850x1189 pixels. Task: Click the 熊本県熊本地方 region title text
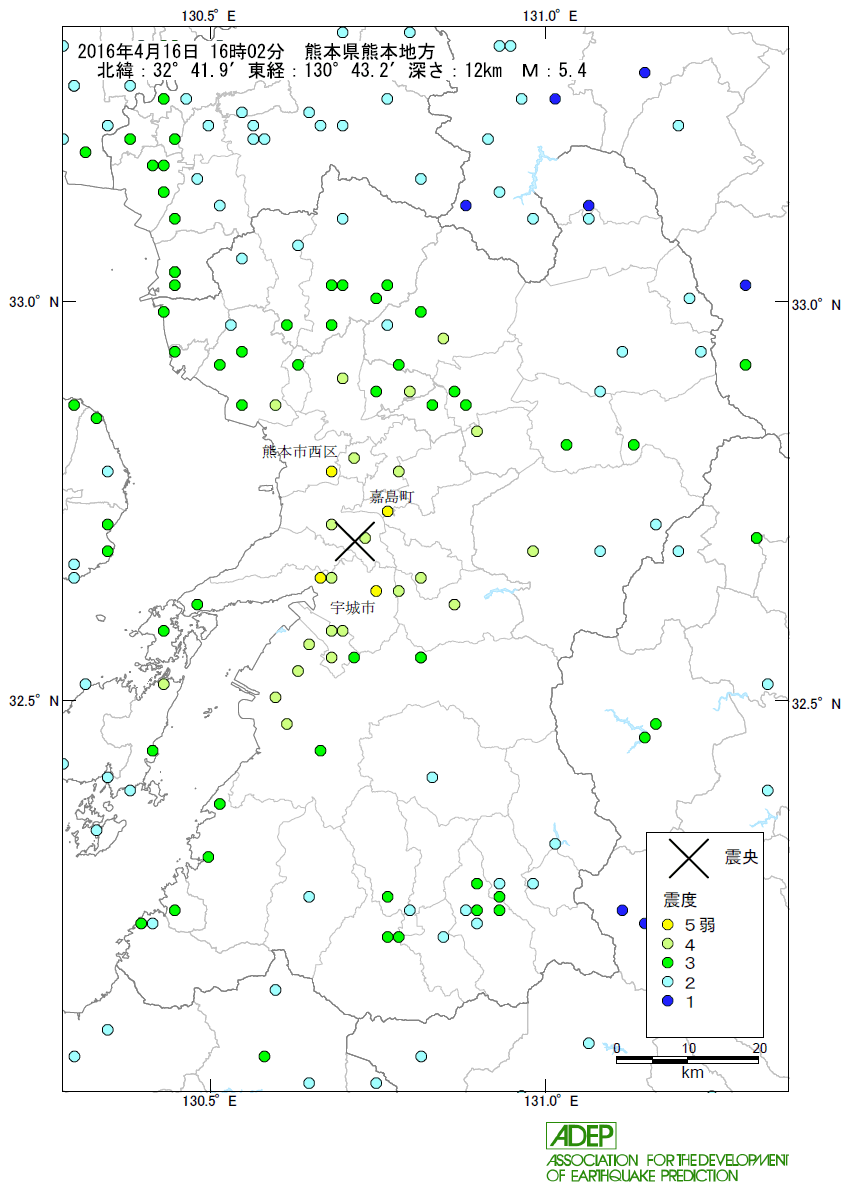pyautogui.click(x=370, y=52)
